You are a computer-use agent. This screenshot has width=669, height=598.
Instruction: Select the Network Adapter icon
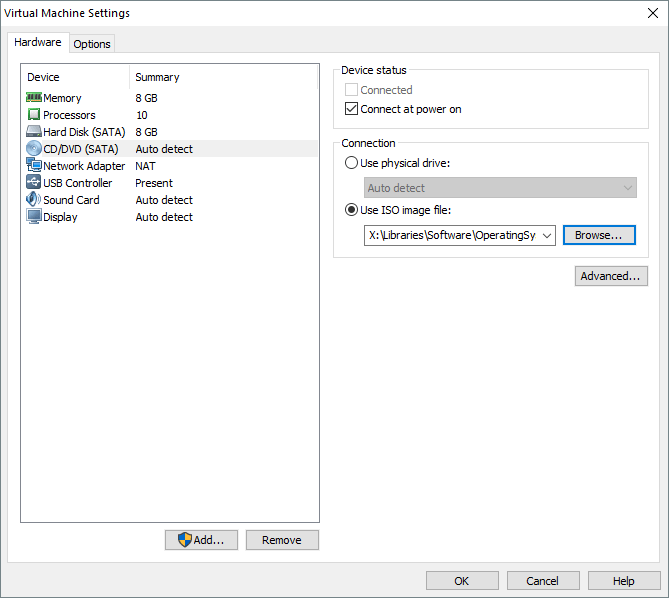33,166
